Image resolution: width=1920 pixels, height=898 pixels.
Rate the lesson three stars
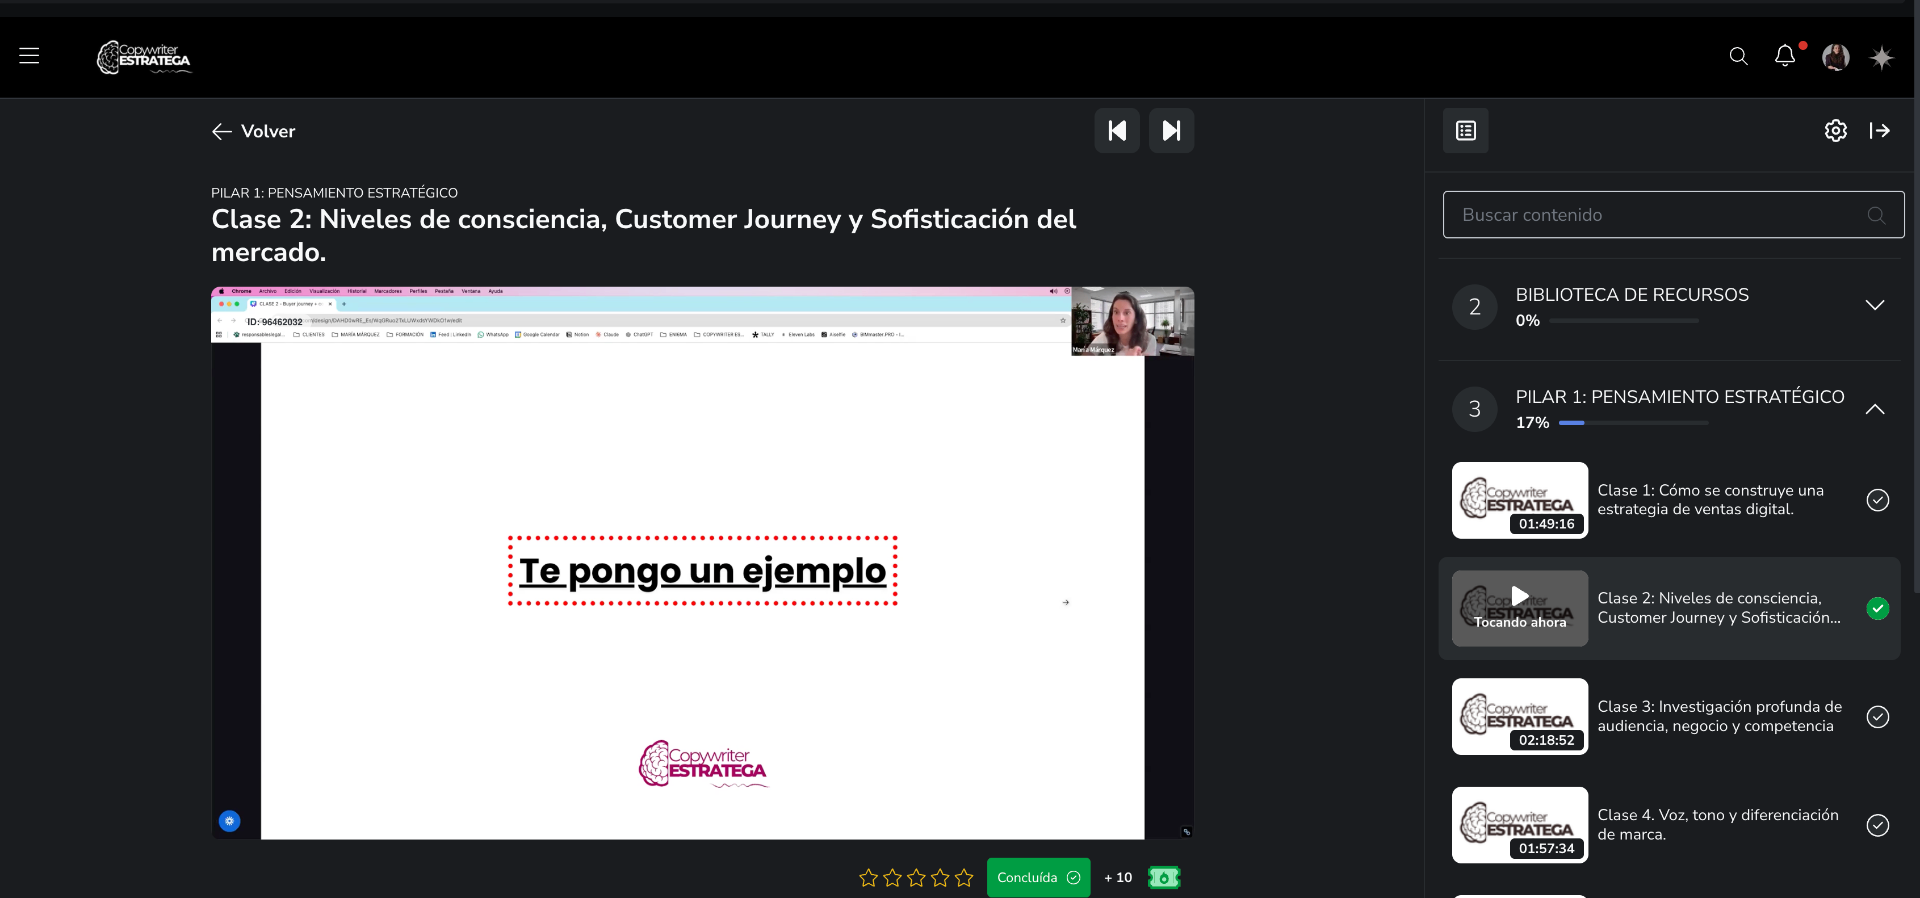pyautogui.click(x=916, y=877)
